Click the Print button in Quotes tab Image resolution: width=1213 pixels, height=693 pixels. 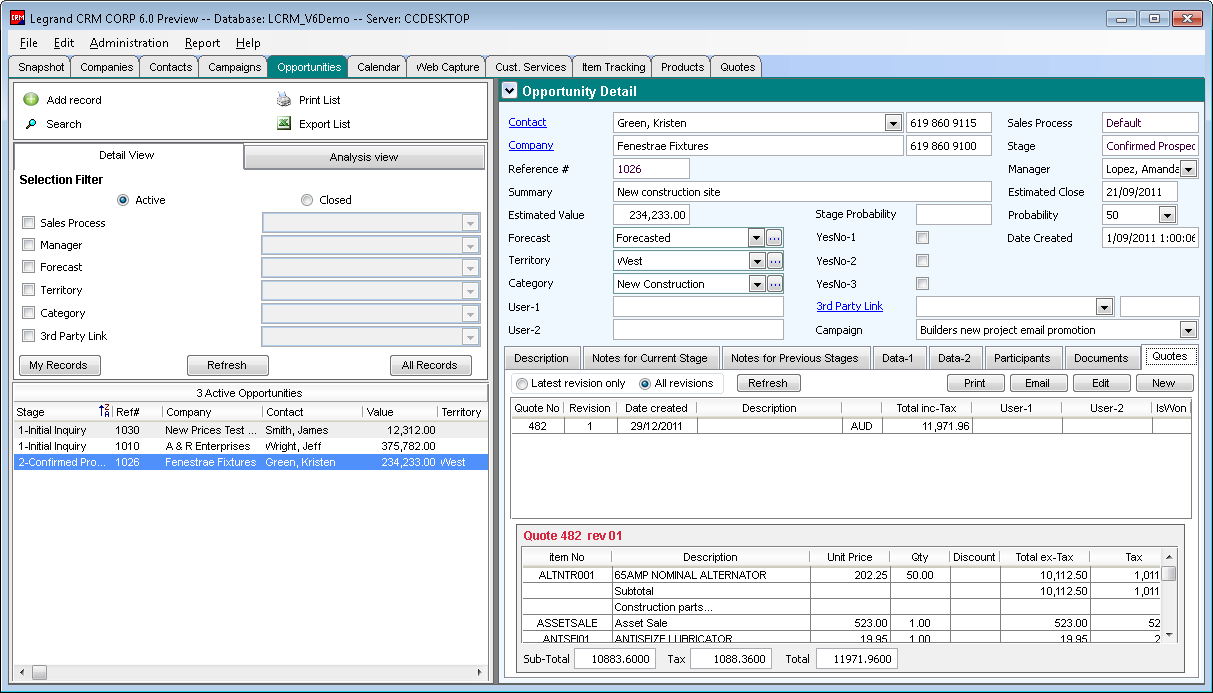click(x=975, y=383)
